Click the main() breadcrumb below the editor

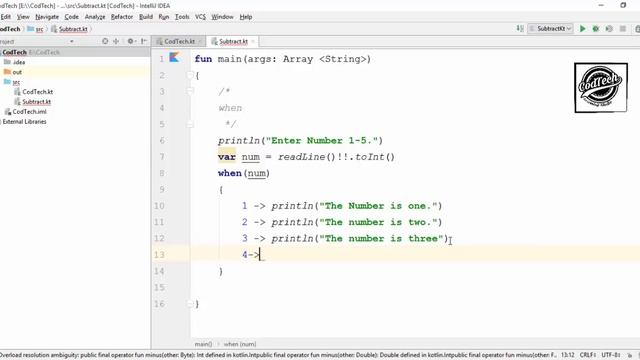pos(203,344)
